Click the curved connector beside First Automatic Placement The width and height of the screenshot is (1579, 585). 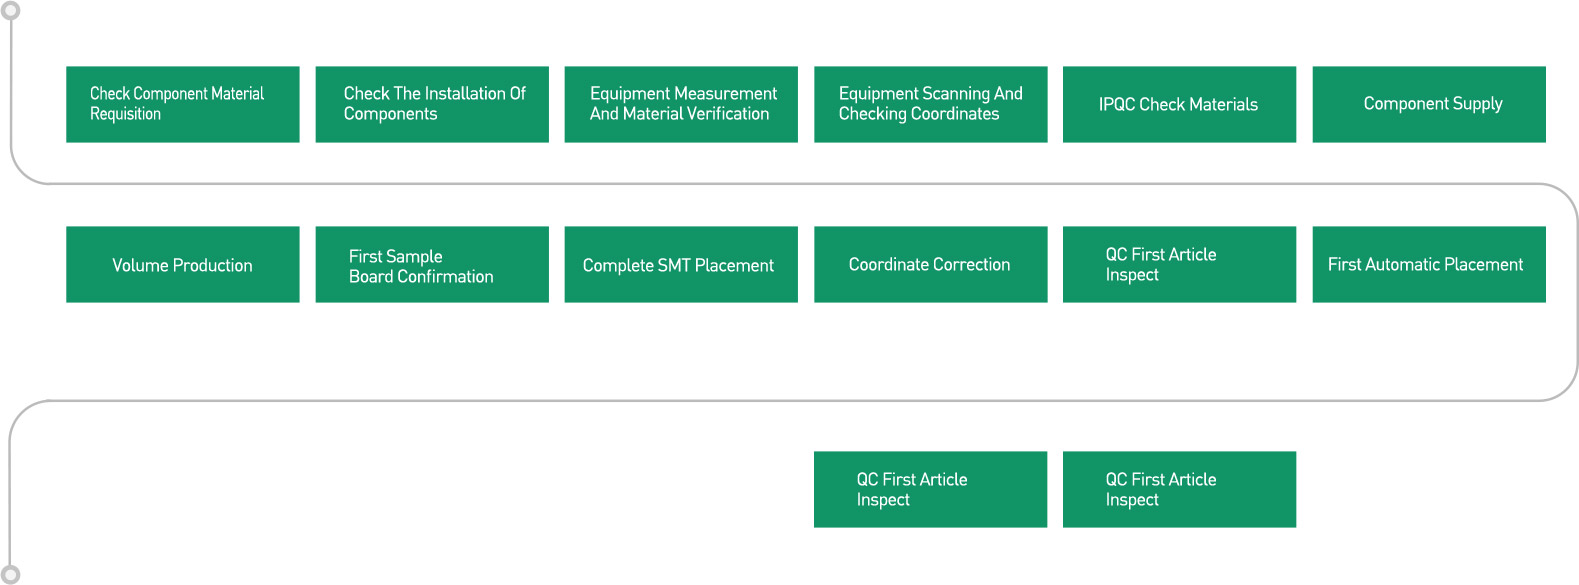1577,292
